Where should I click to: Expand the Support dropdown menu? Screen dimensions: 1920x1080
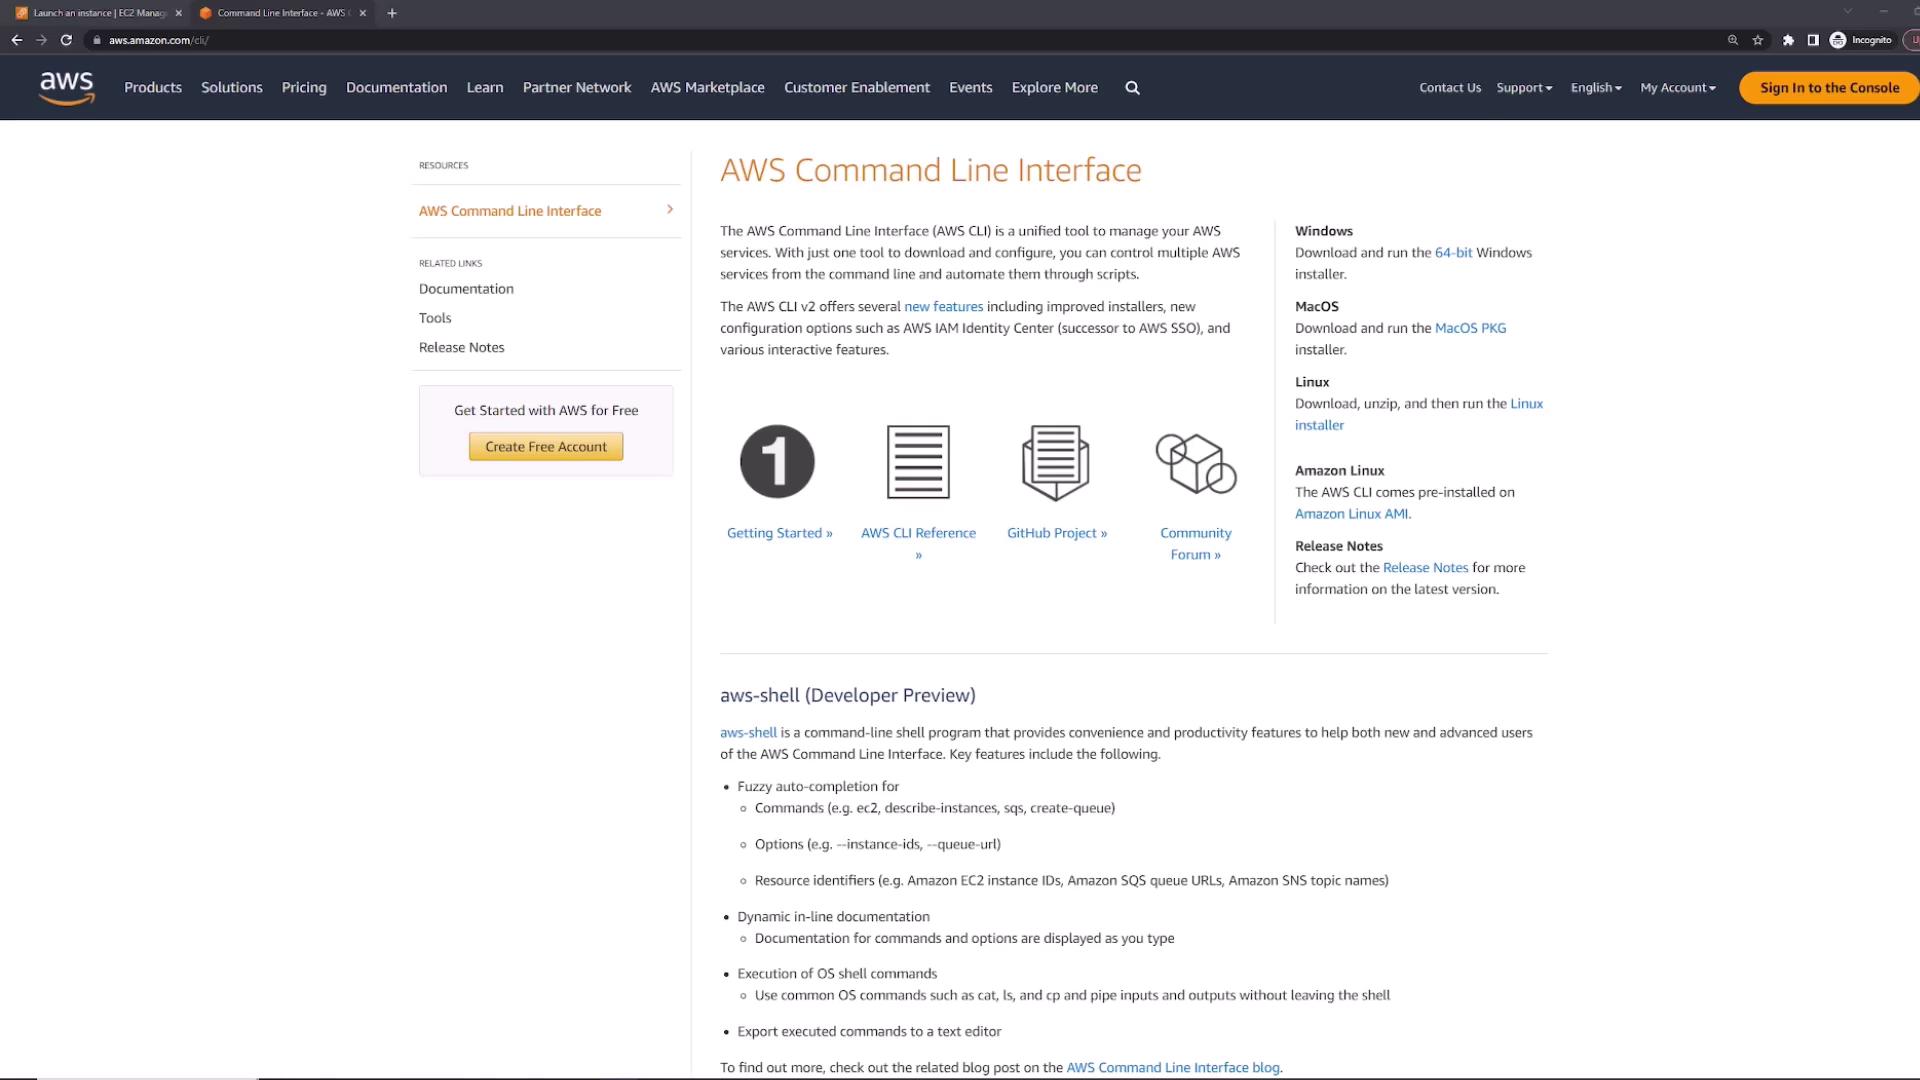1524,88
